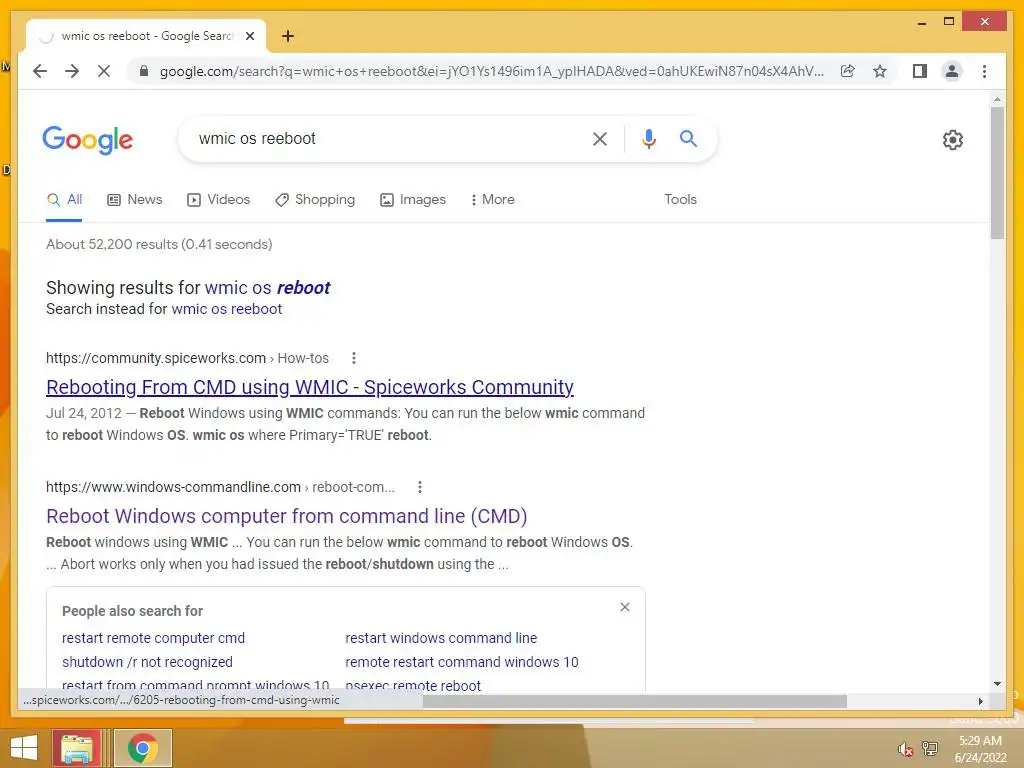Clear the Google search box text
Screen dimensions: 1024x768
600,138
